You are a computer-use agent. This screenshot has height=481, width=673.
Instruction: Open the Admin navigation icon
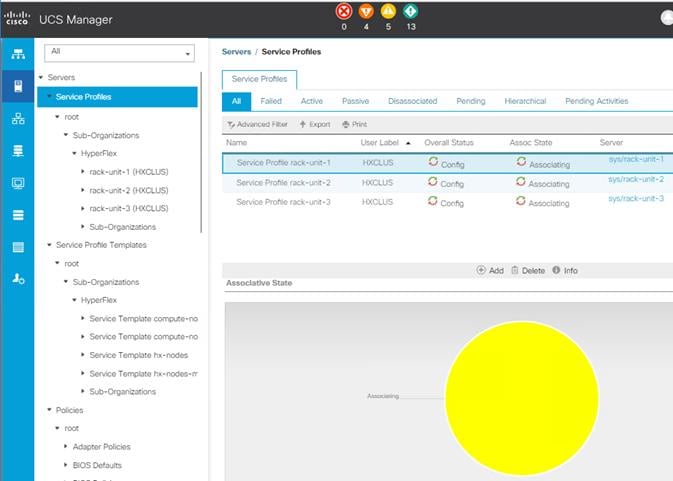[18, 279]
